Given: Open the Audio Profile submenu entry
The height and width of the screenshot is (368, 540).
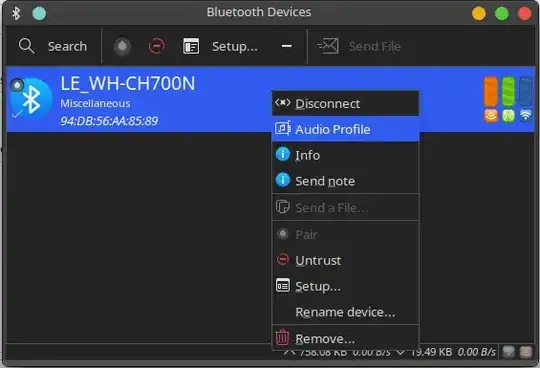Looking at the screenshot, I should click(345, 129).
